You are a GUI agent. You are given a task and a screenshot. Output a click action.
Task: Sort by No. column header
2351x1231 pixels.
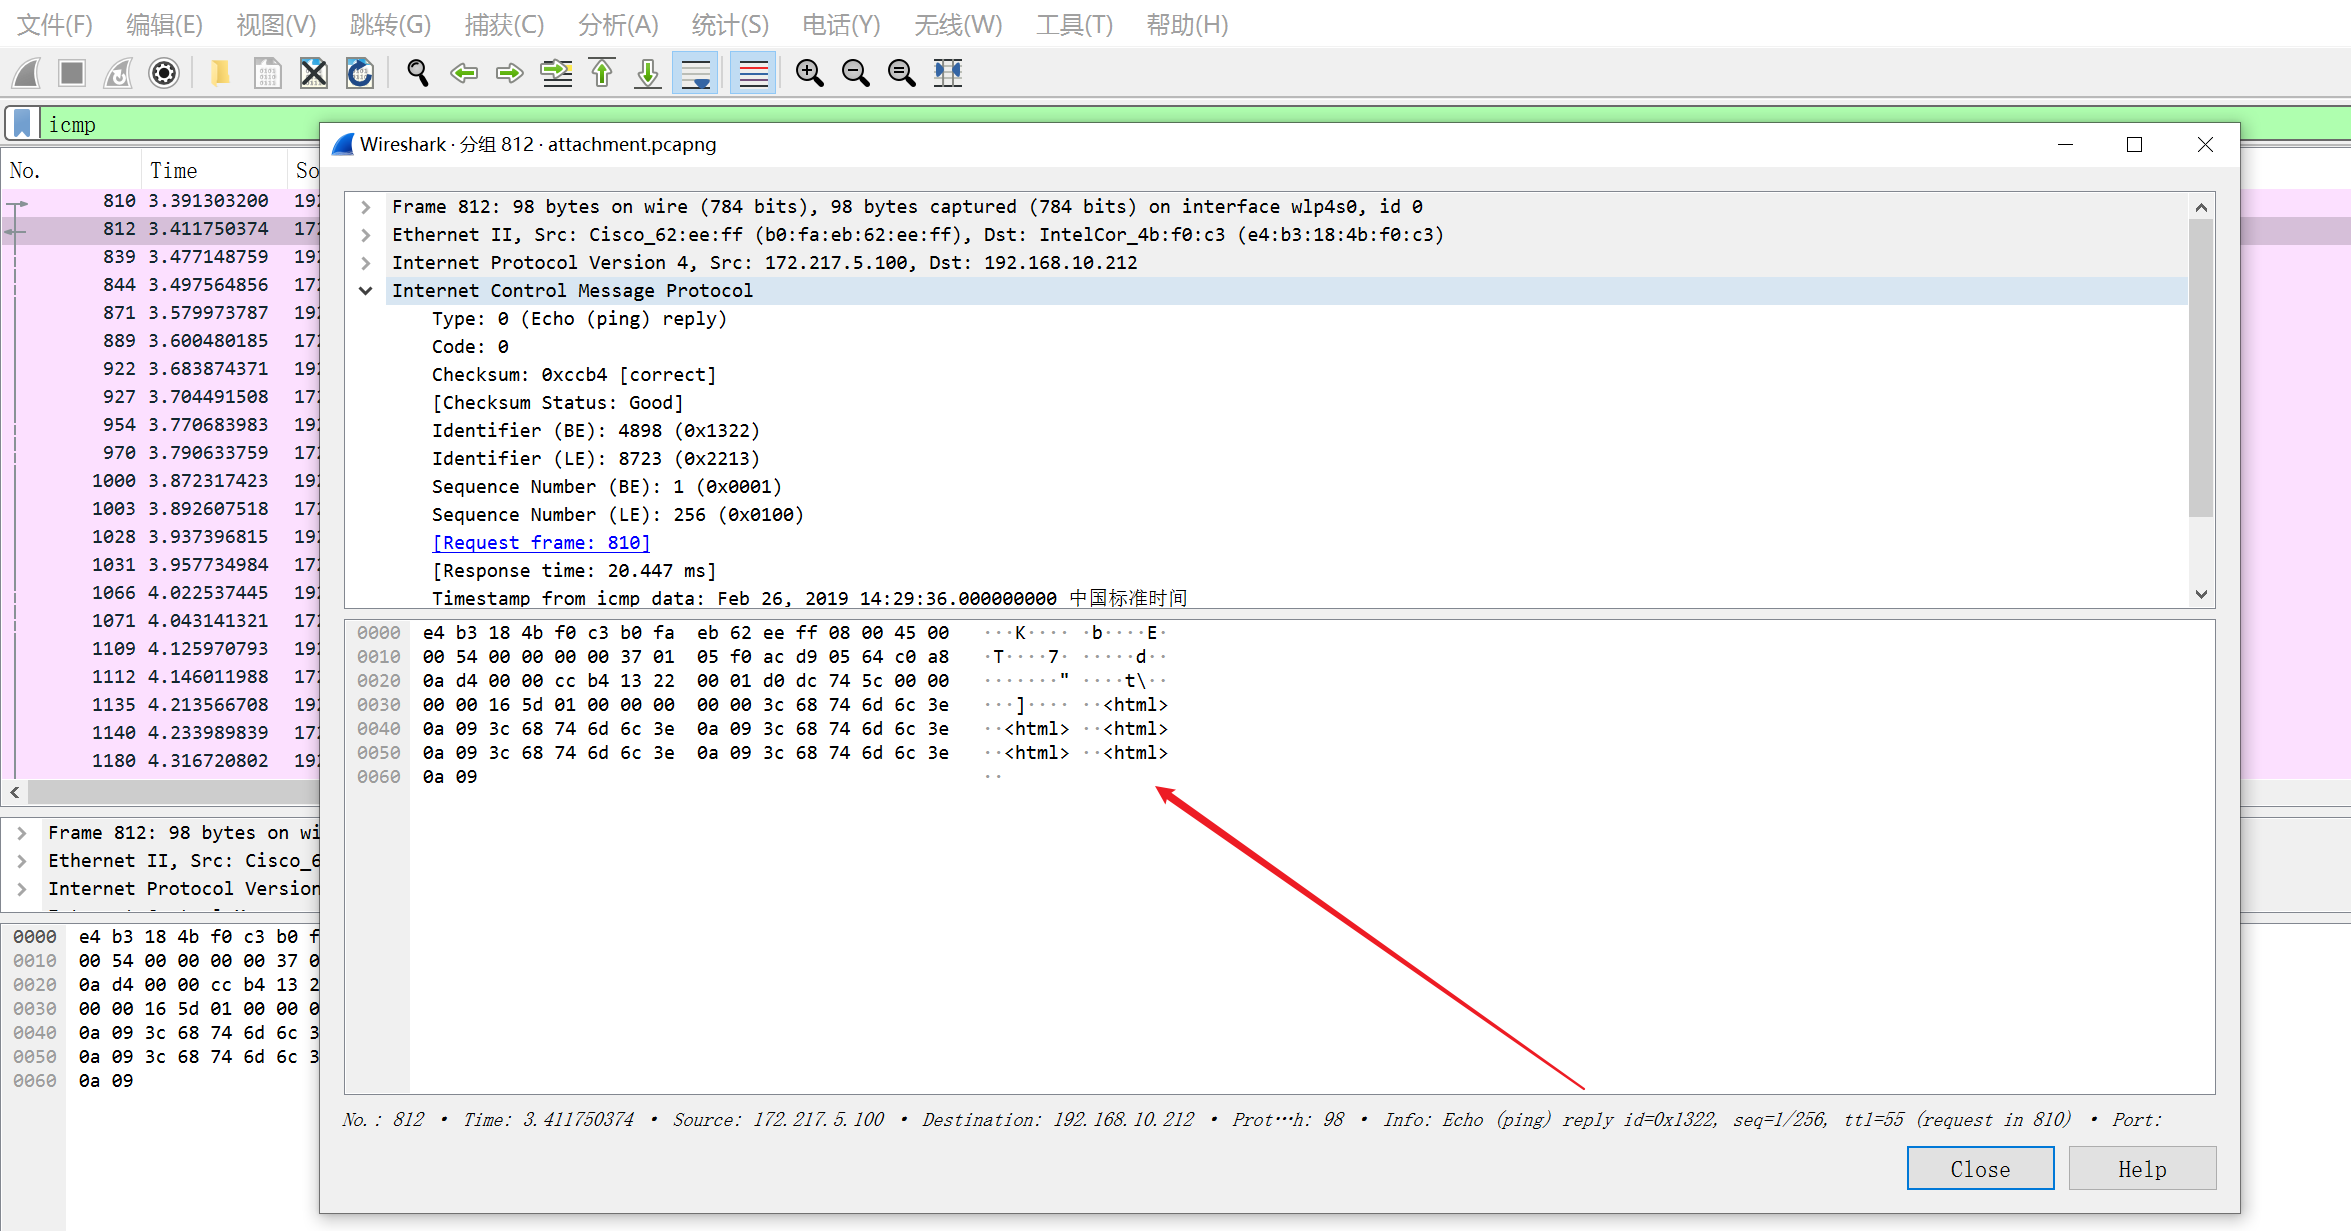point(72,171)
